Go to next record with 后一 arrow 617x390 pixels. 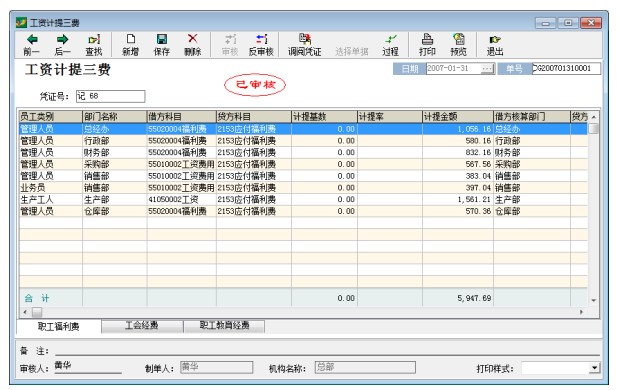pyautogui.click(x=62, y=45)
